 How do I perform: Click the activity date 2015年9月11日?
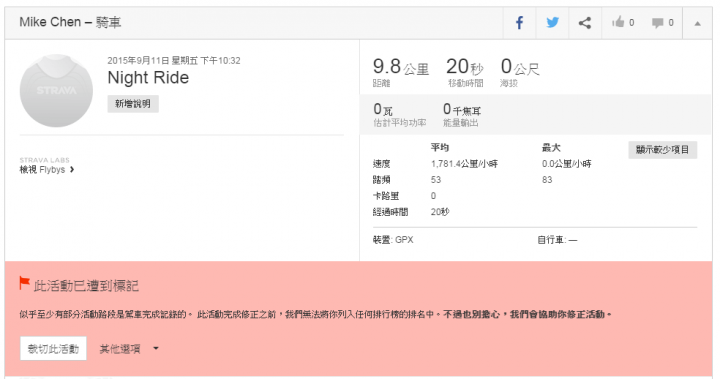(x=138, y=61)
